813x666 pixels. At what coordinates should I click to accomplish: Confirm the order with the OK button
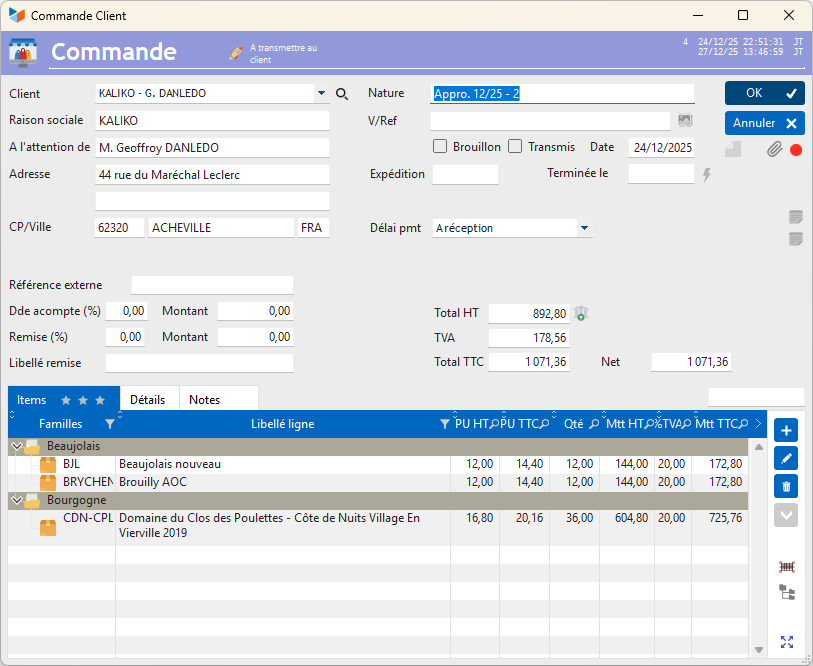tap(764, 93)
